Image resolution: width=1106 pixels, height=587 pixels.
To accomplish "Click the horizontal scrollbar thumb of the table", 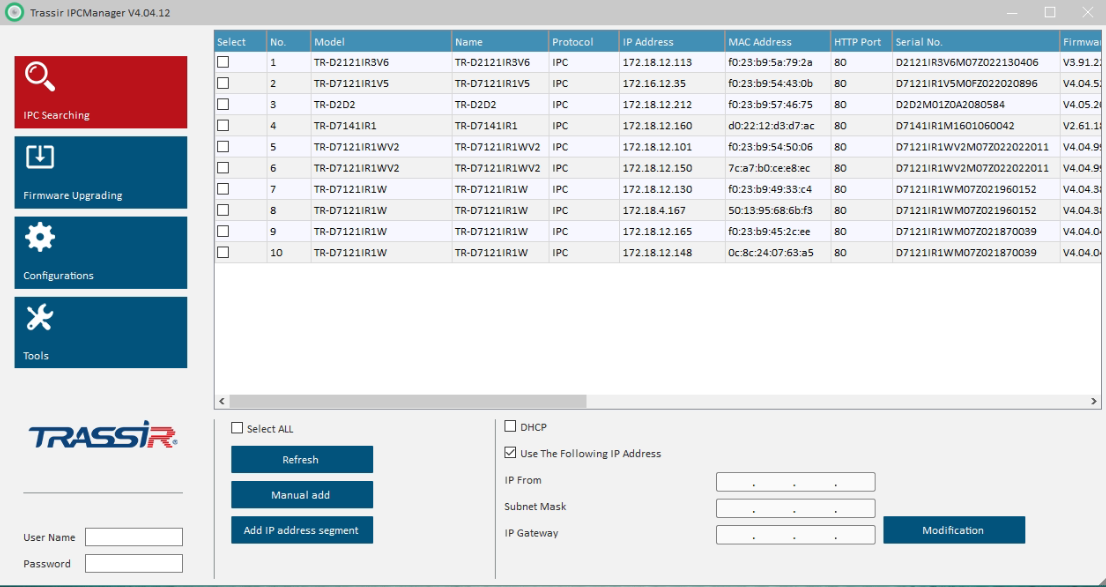I will click(x=408, y=401).
